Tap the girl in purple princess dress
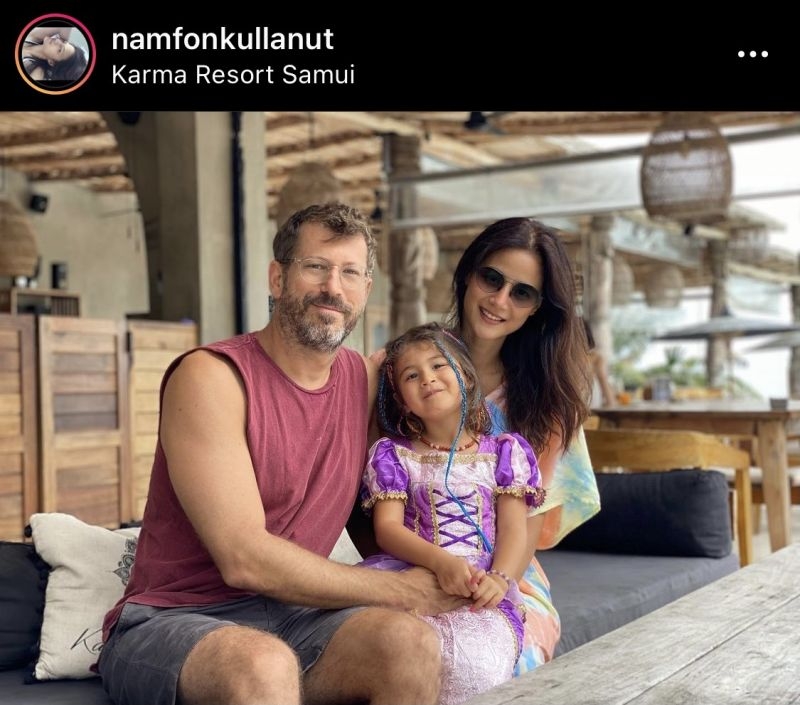Screen dimensions: 800x705 (449, 510)
